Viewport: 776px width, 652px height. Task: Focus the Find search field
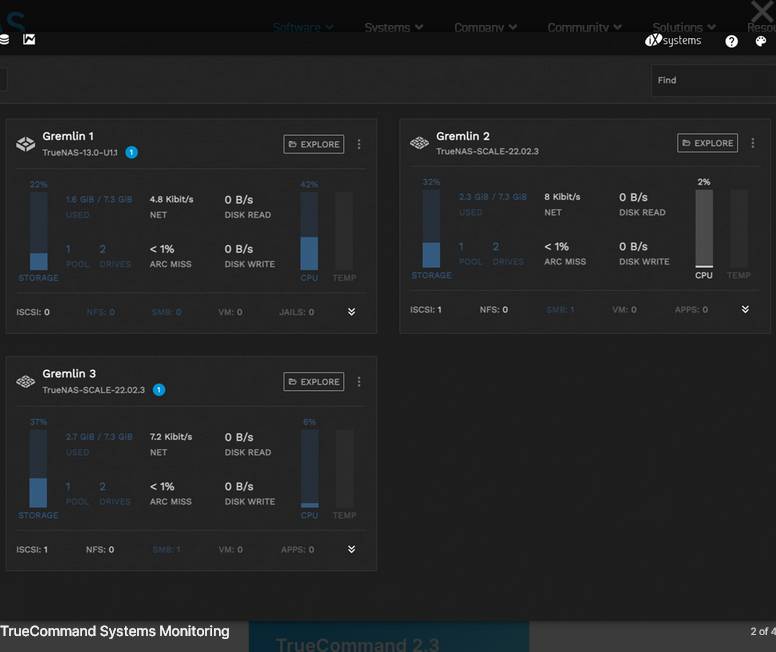714,80
